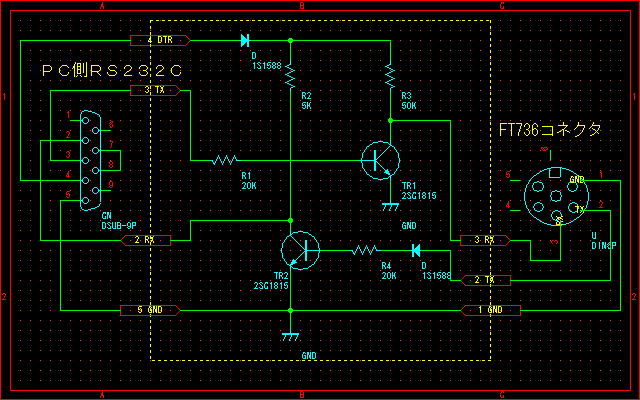This screenshot has width=640, height=400.
Task: Select the diode beside resistor R4
Action: (x=414, y=250)
